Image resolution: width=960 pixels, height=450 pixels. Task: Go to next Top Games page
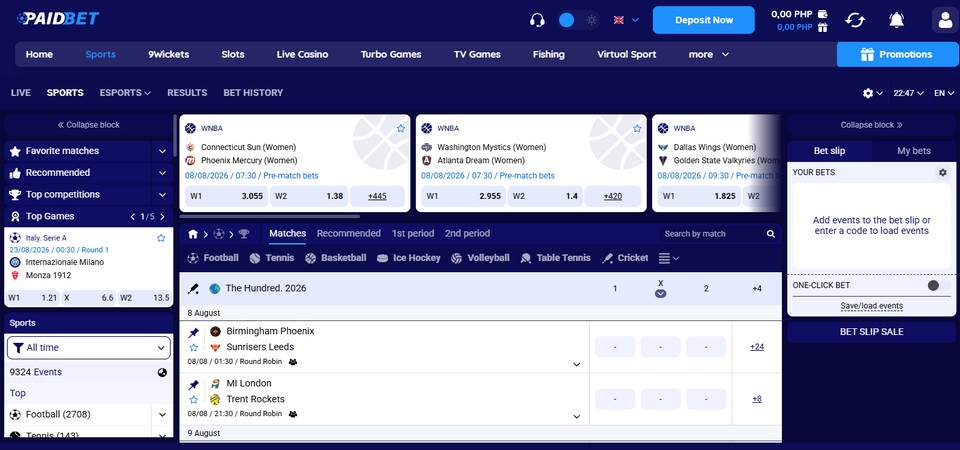click(x=162, y=217)
